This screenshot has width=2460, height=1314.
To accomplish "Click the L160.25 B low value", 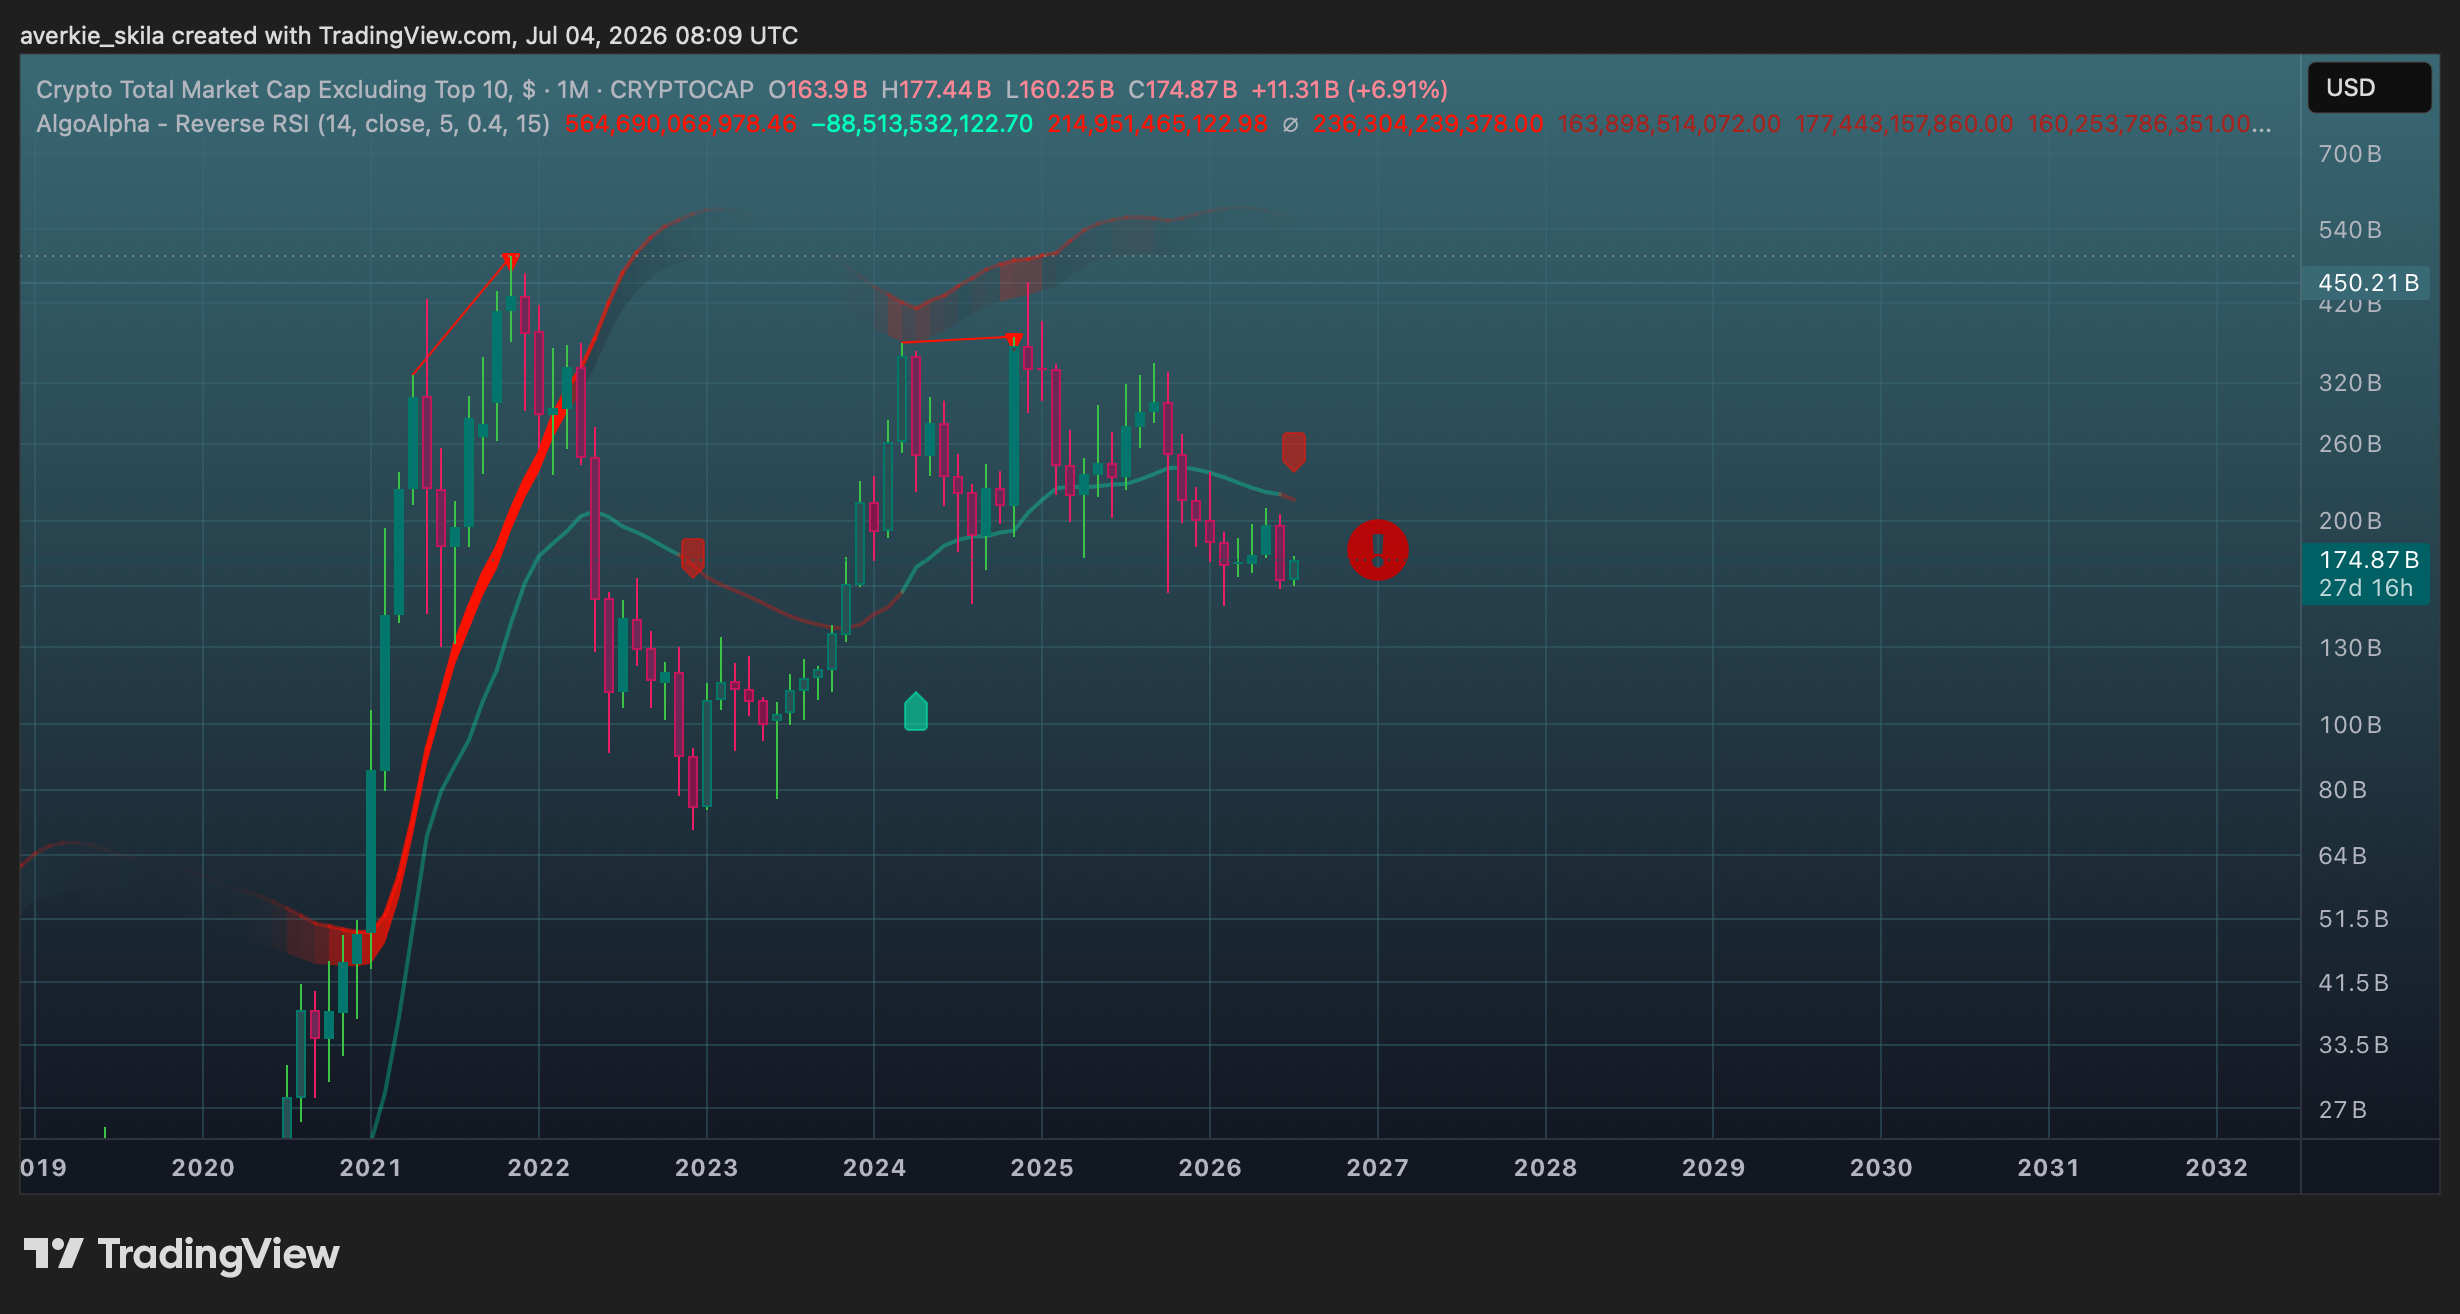I will tap(1059, 89).
